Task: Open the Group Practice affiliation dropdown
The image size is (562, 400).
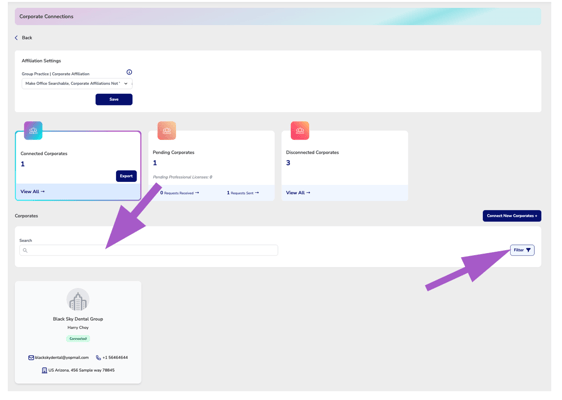Action: click(x=77, y=84)
